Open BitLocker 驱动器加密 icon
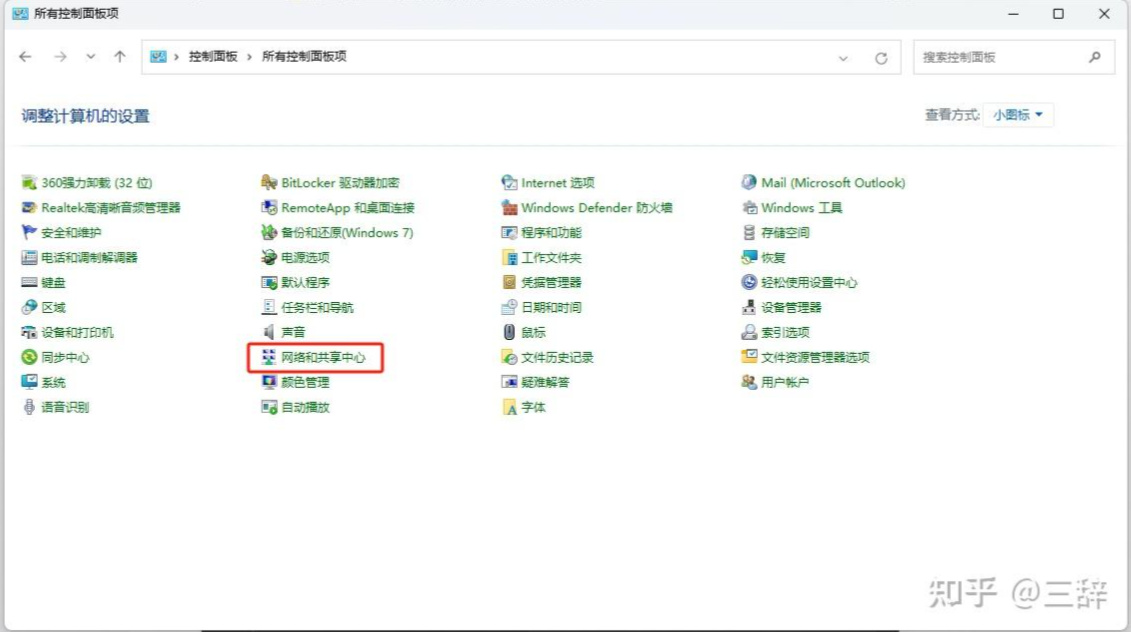This screenshot has width=1131, height=632. (269, 183)
